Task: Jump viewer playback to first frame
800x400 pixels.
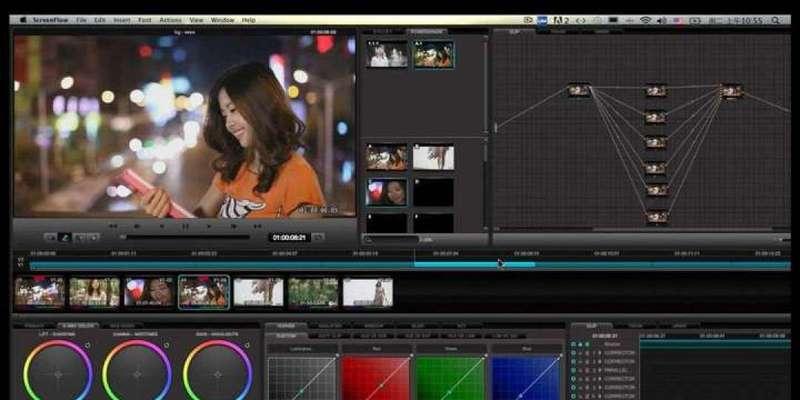Action: pyautogui.click(x=113, y=226)
